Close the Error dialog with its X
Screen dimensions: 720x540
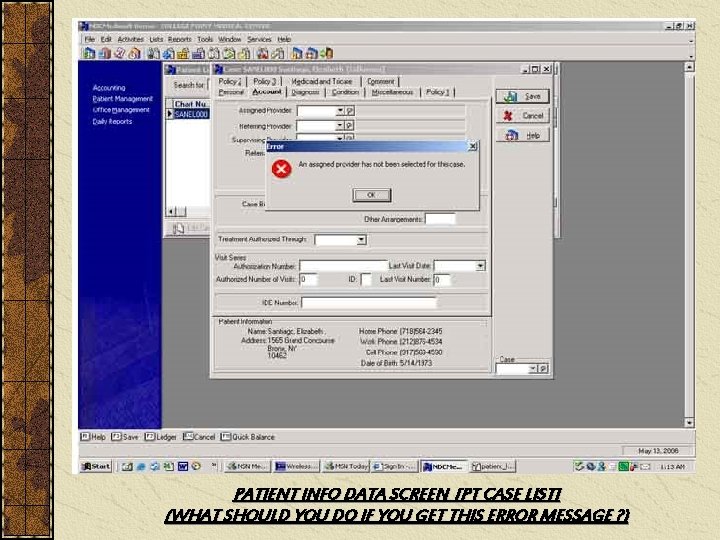[472, 146]
